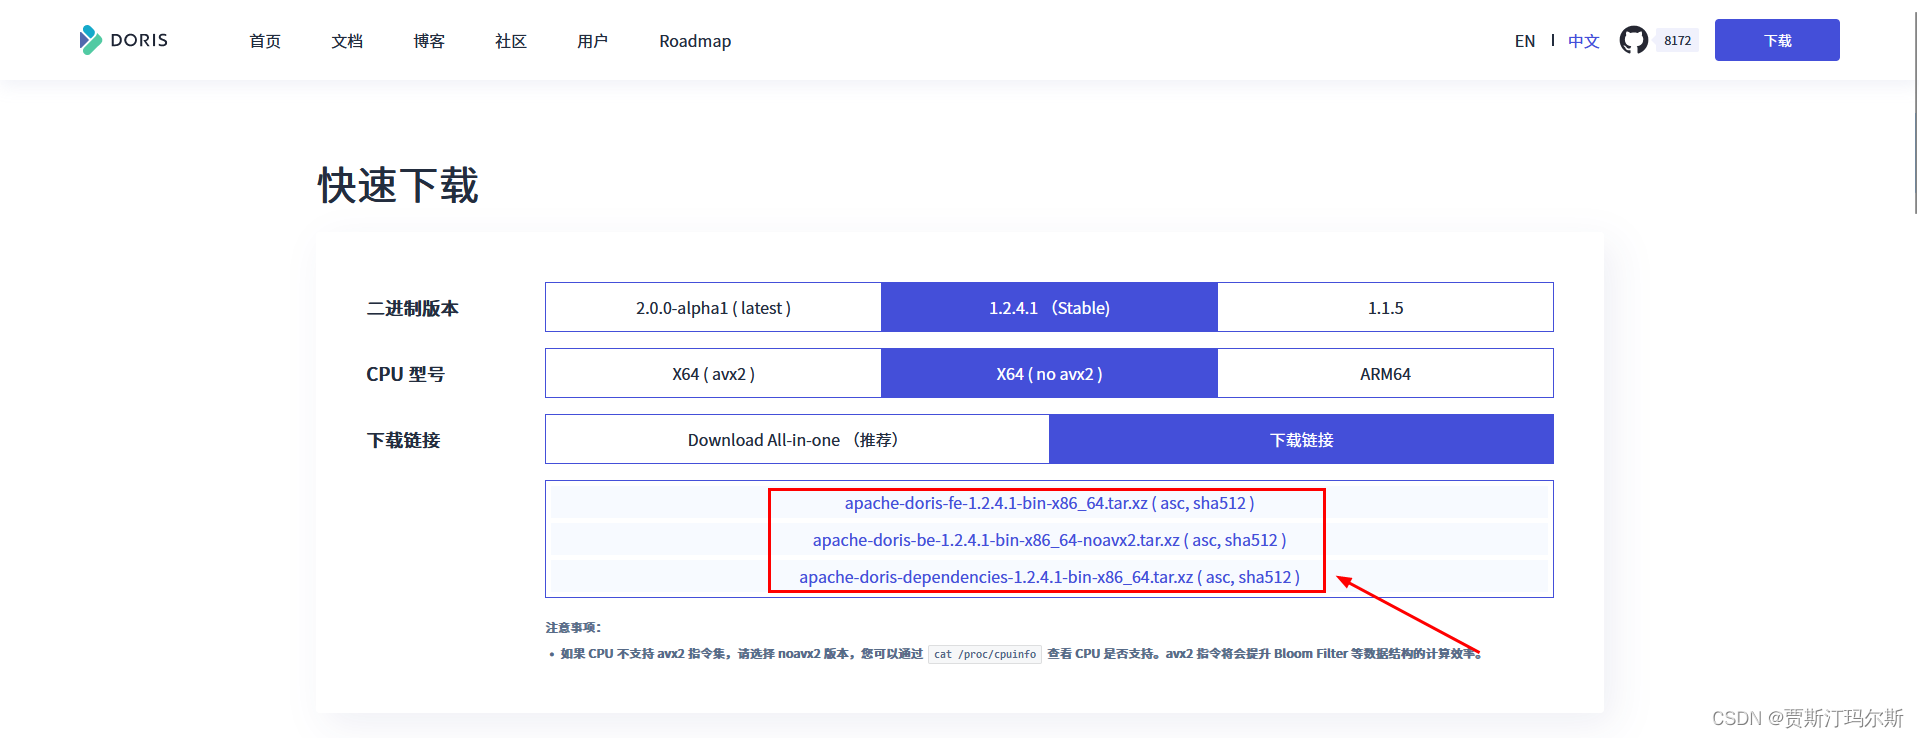Open the 文档 nav item
The image size is (1919, 738).
pos(347,41)
